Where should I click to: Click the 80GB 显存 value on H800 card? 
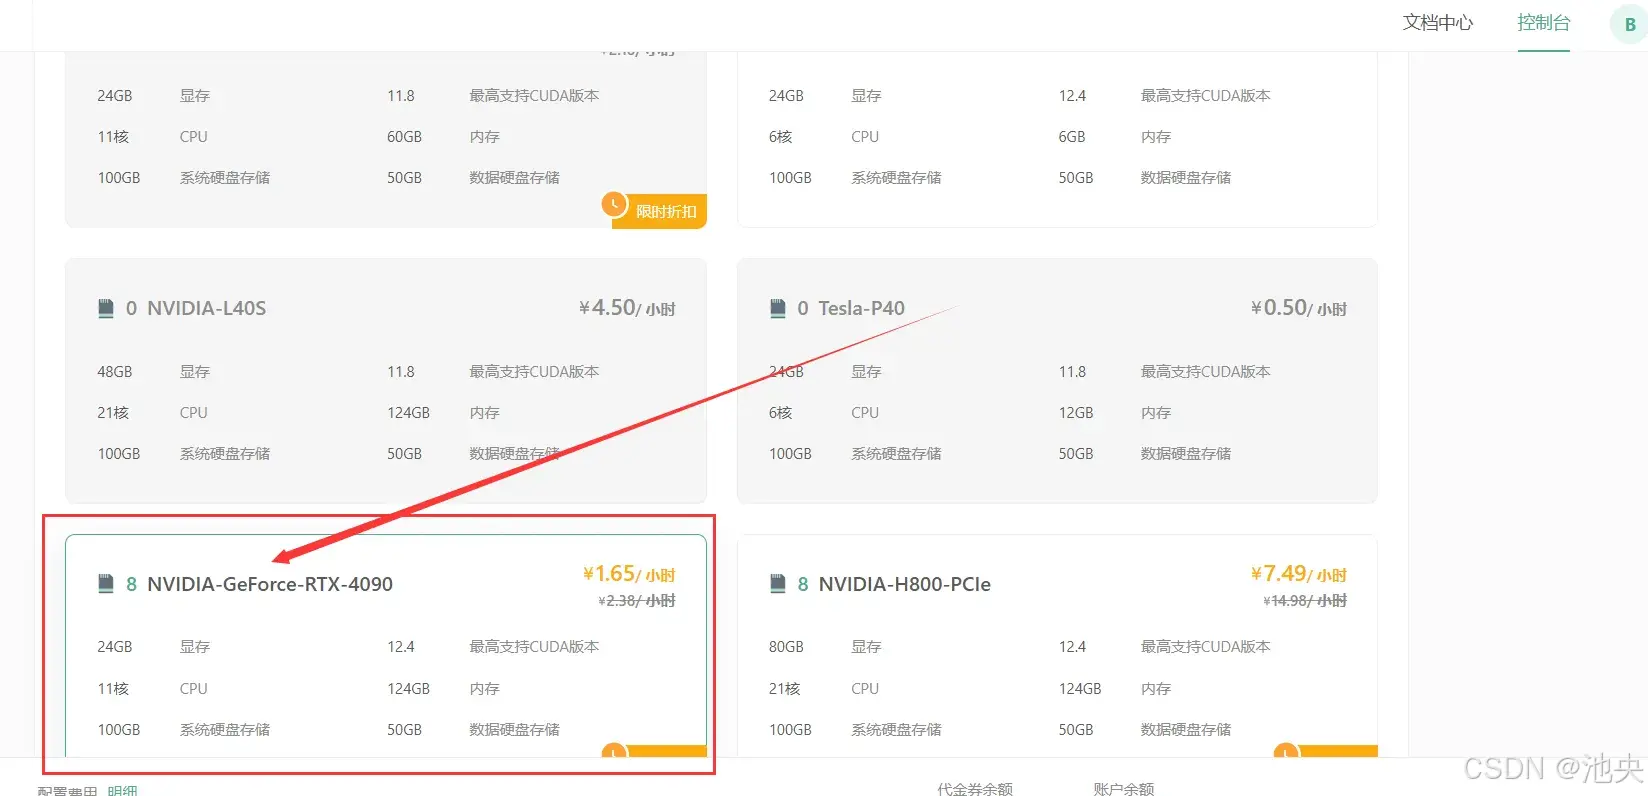pyautogui.click(x=786, y=647)
